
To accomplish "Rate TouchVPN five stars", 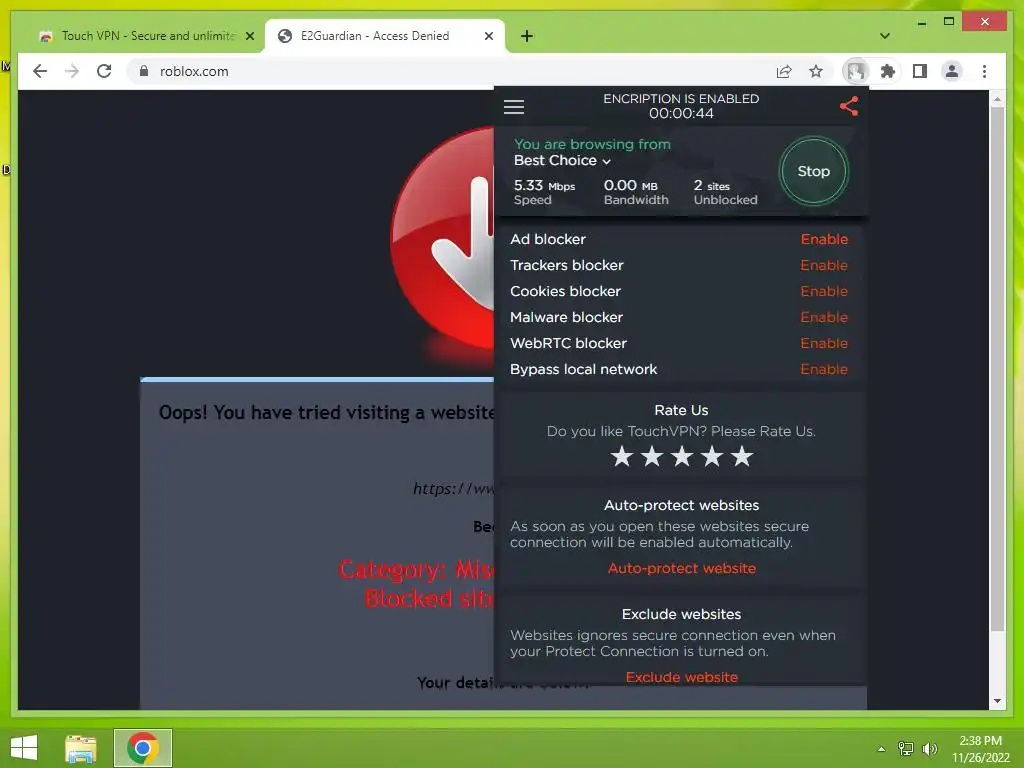I will click(x=742, y=456).
